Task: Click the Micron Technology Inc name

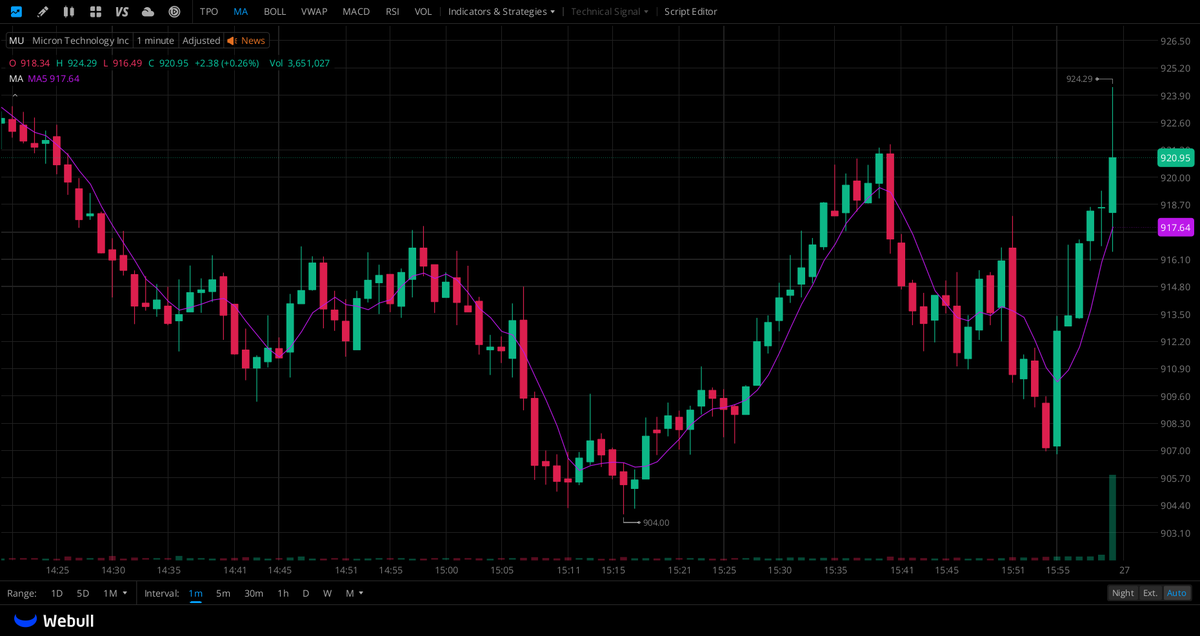Action: click(x=81, y=40)
